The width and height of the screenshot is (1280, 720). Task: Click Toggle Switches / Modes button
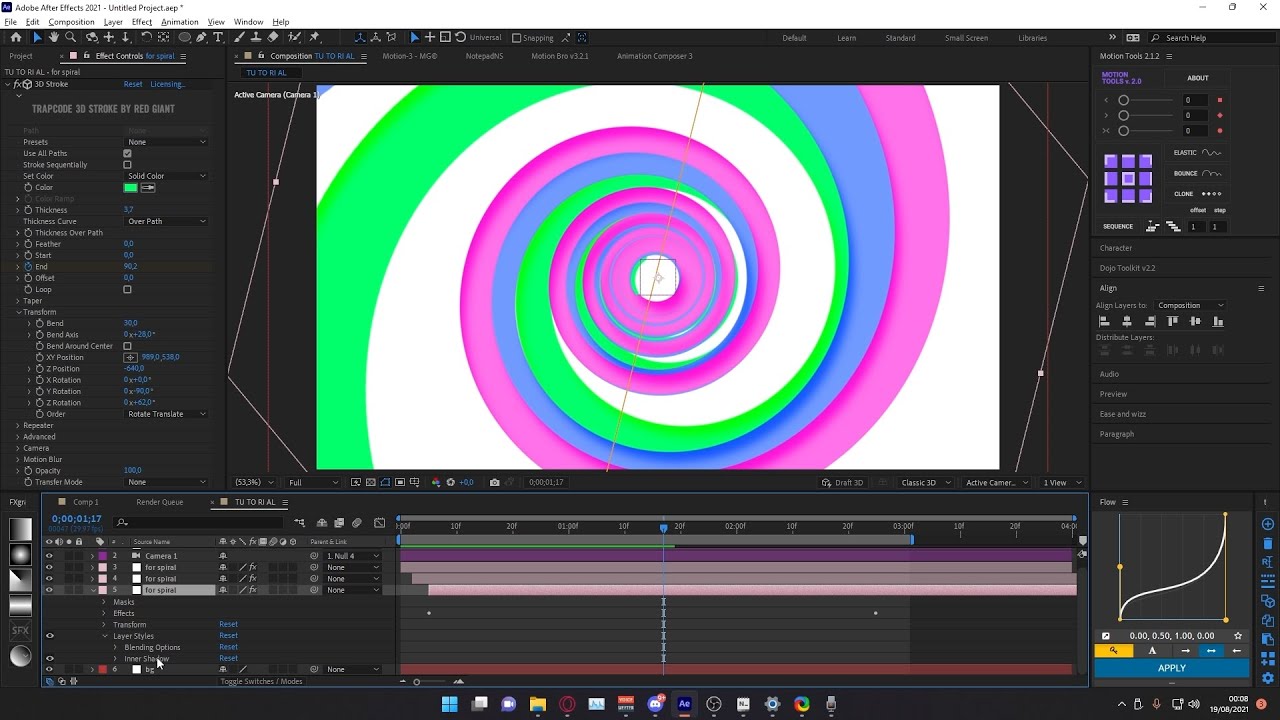261,681
